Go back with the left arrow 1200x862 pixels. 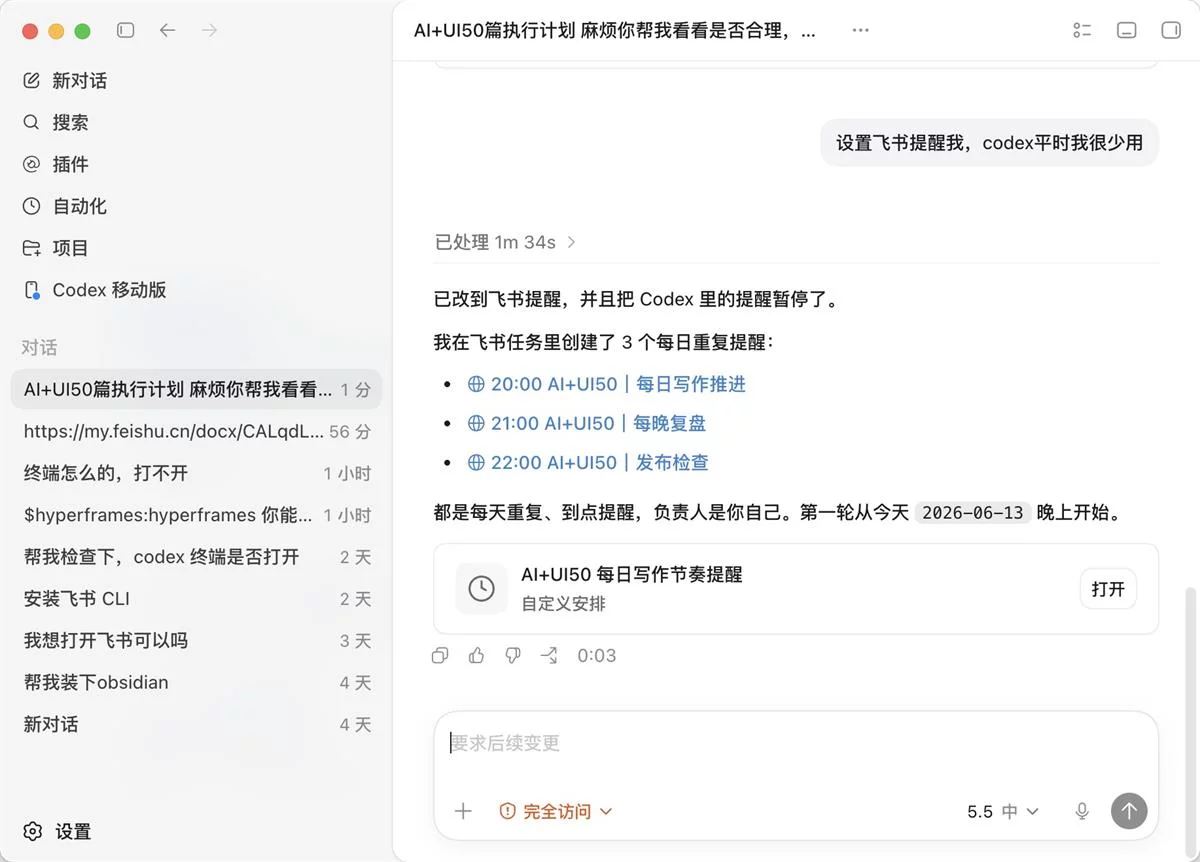point(167,31)
